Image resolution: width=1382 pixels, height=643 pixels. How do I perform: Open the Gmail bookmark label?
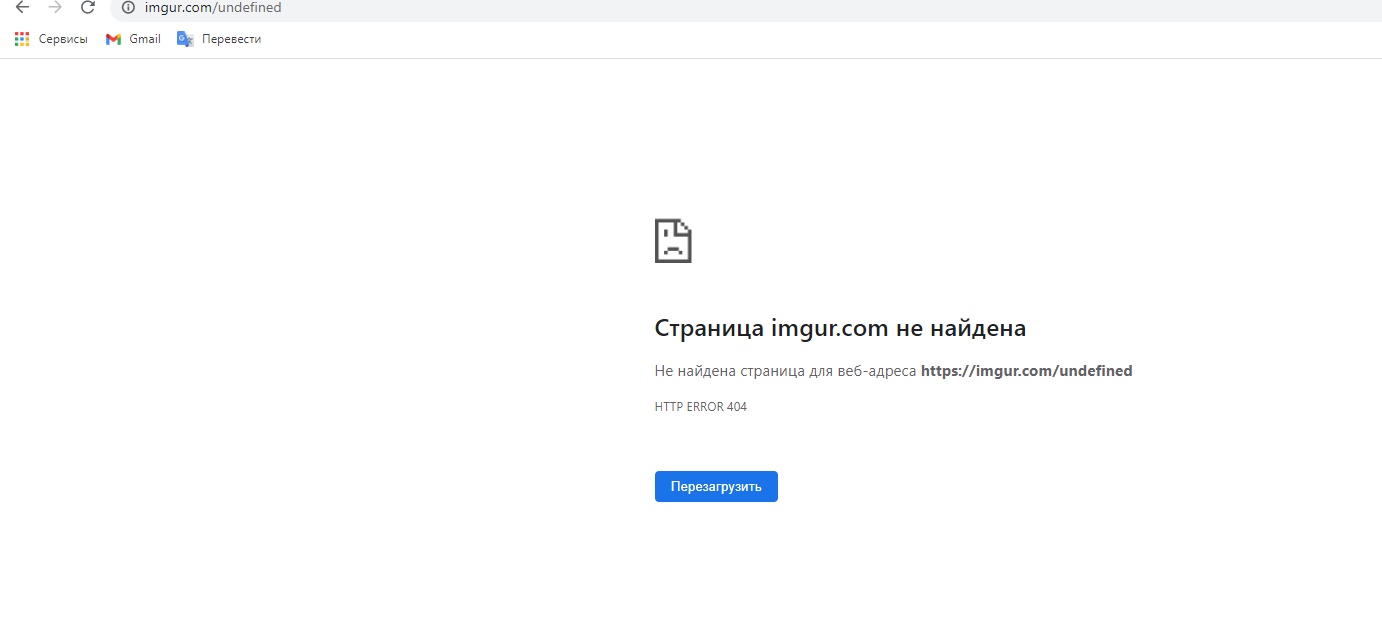(145, 39)
